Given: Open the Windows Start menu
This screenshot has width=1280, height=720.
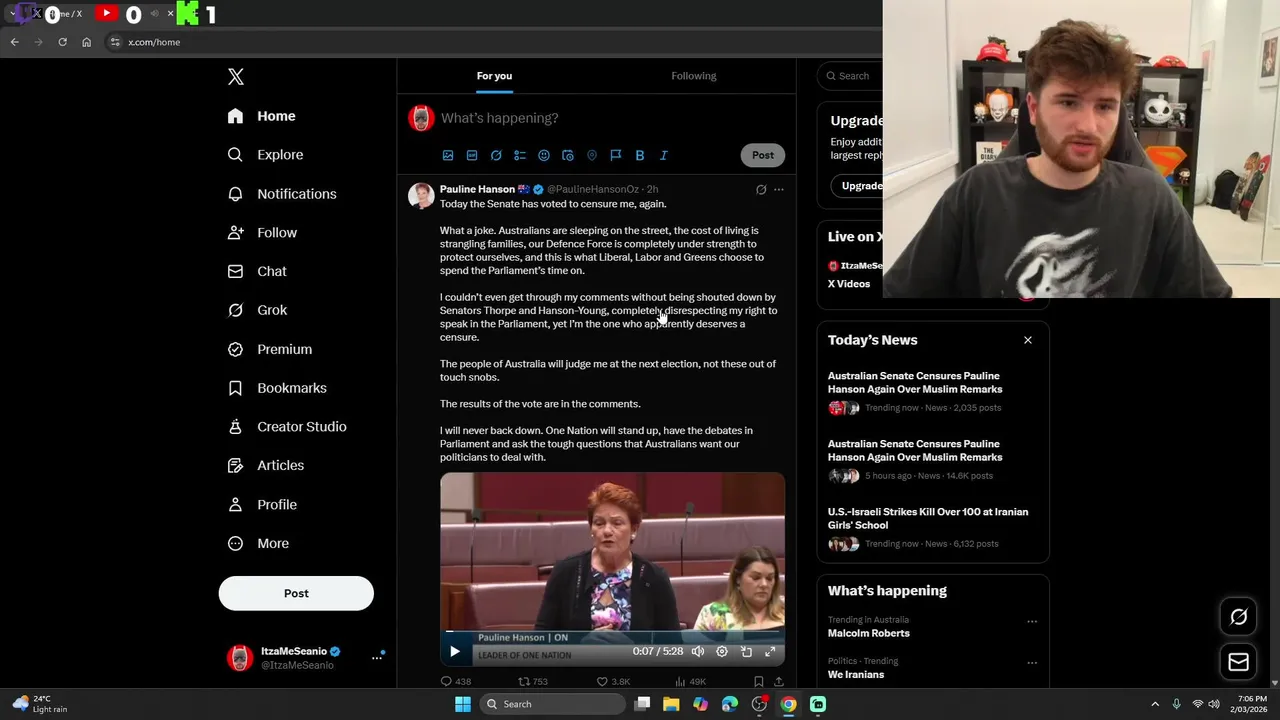Looking at the screenshot, I should click(463, 704).
